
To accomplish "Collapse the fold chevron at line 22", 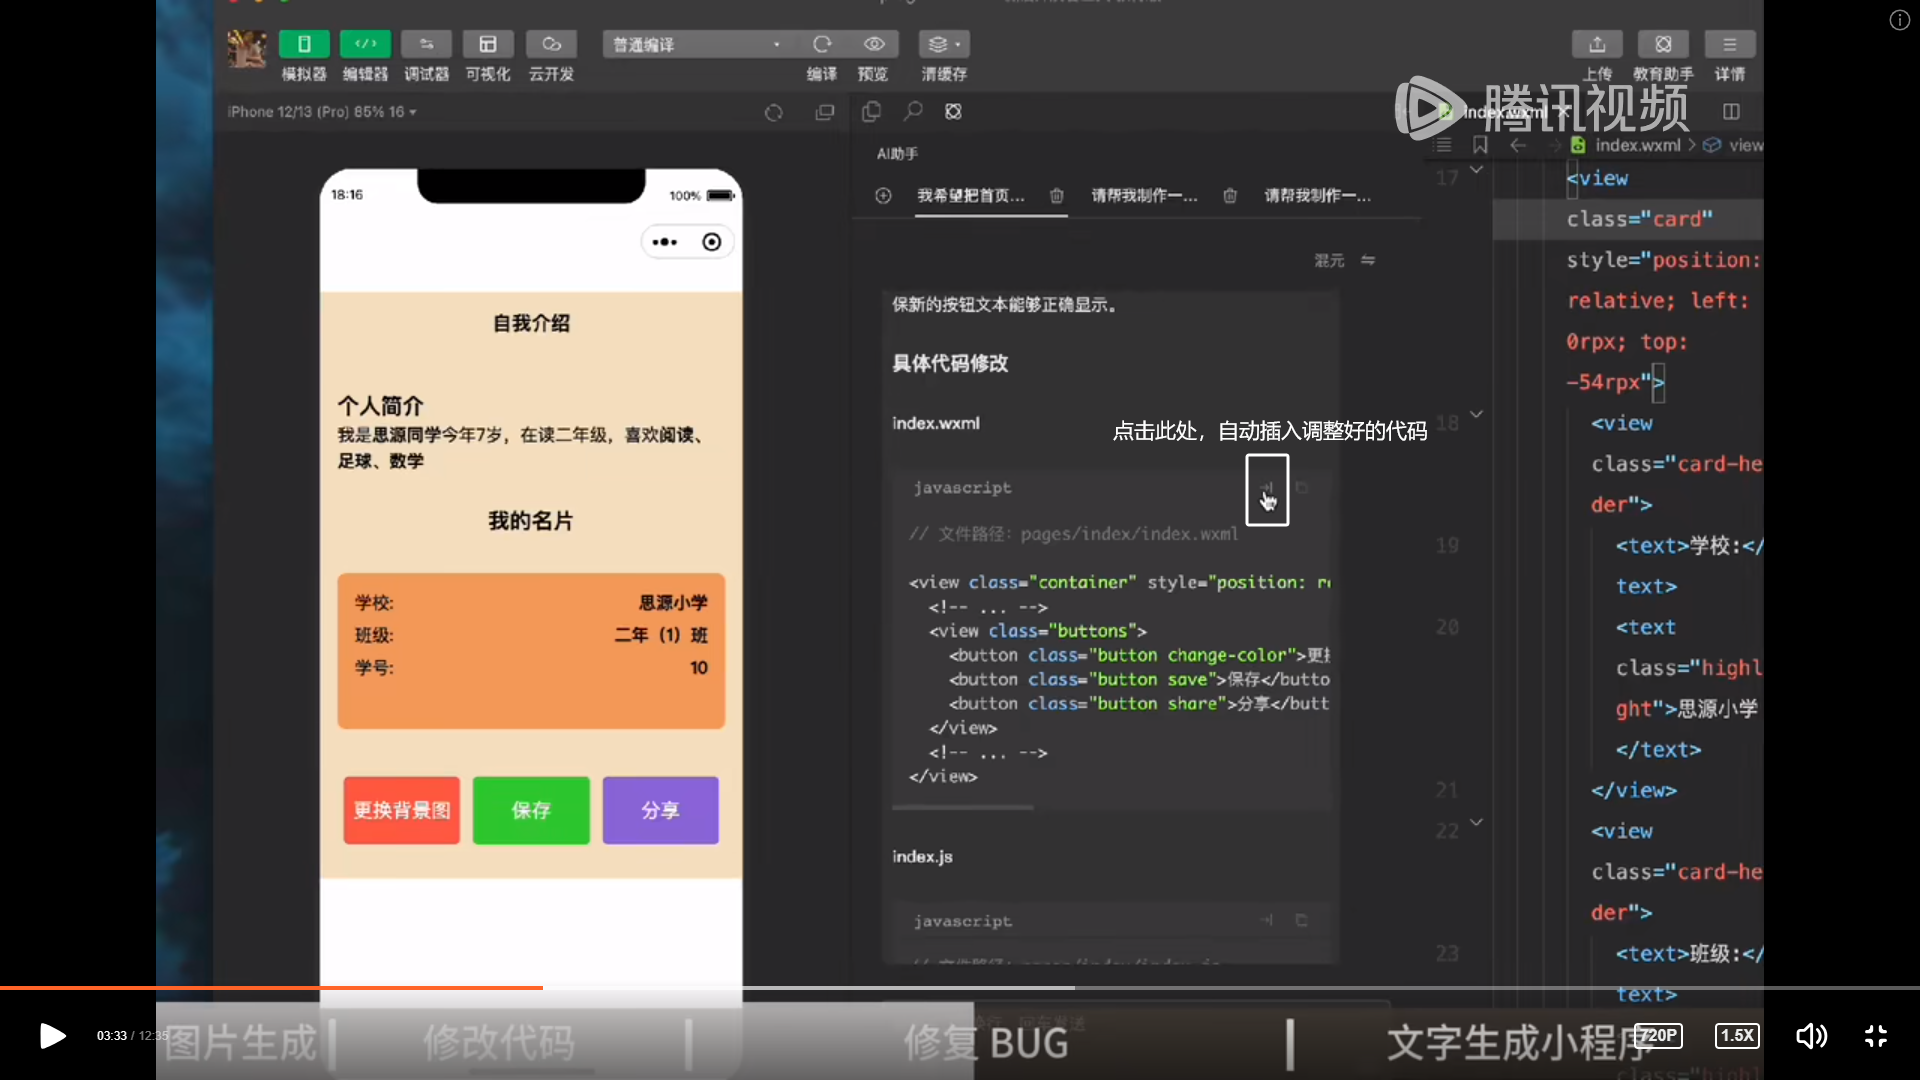I will coord(1476,822).
